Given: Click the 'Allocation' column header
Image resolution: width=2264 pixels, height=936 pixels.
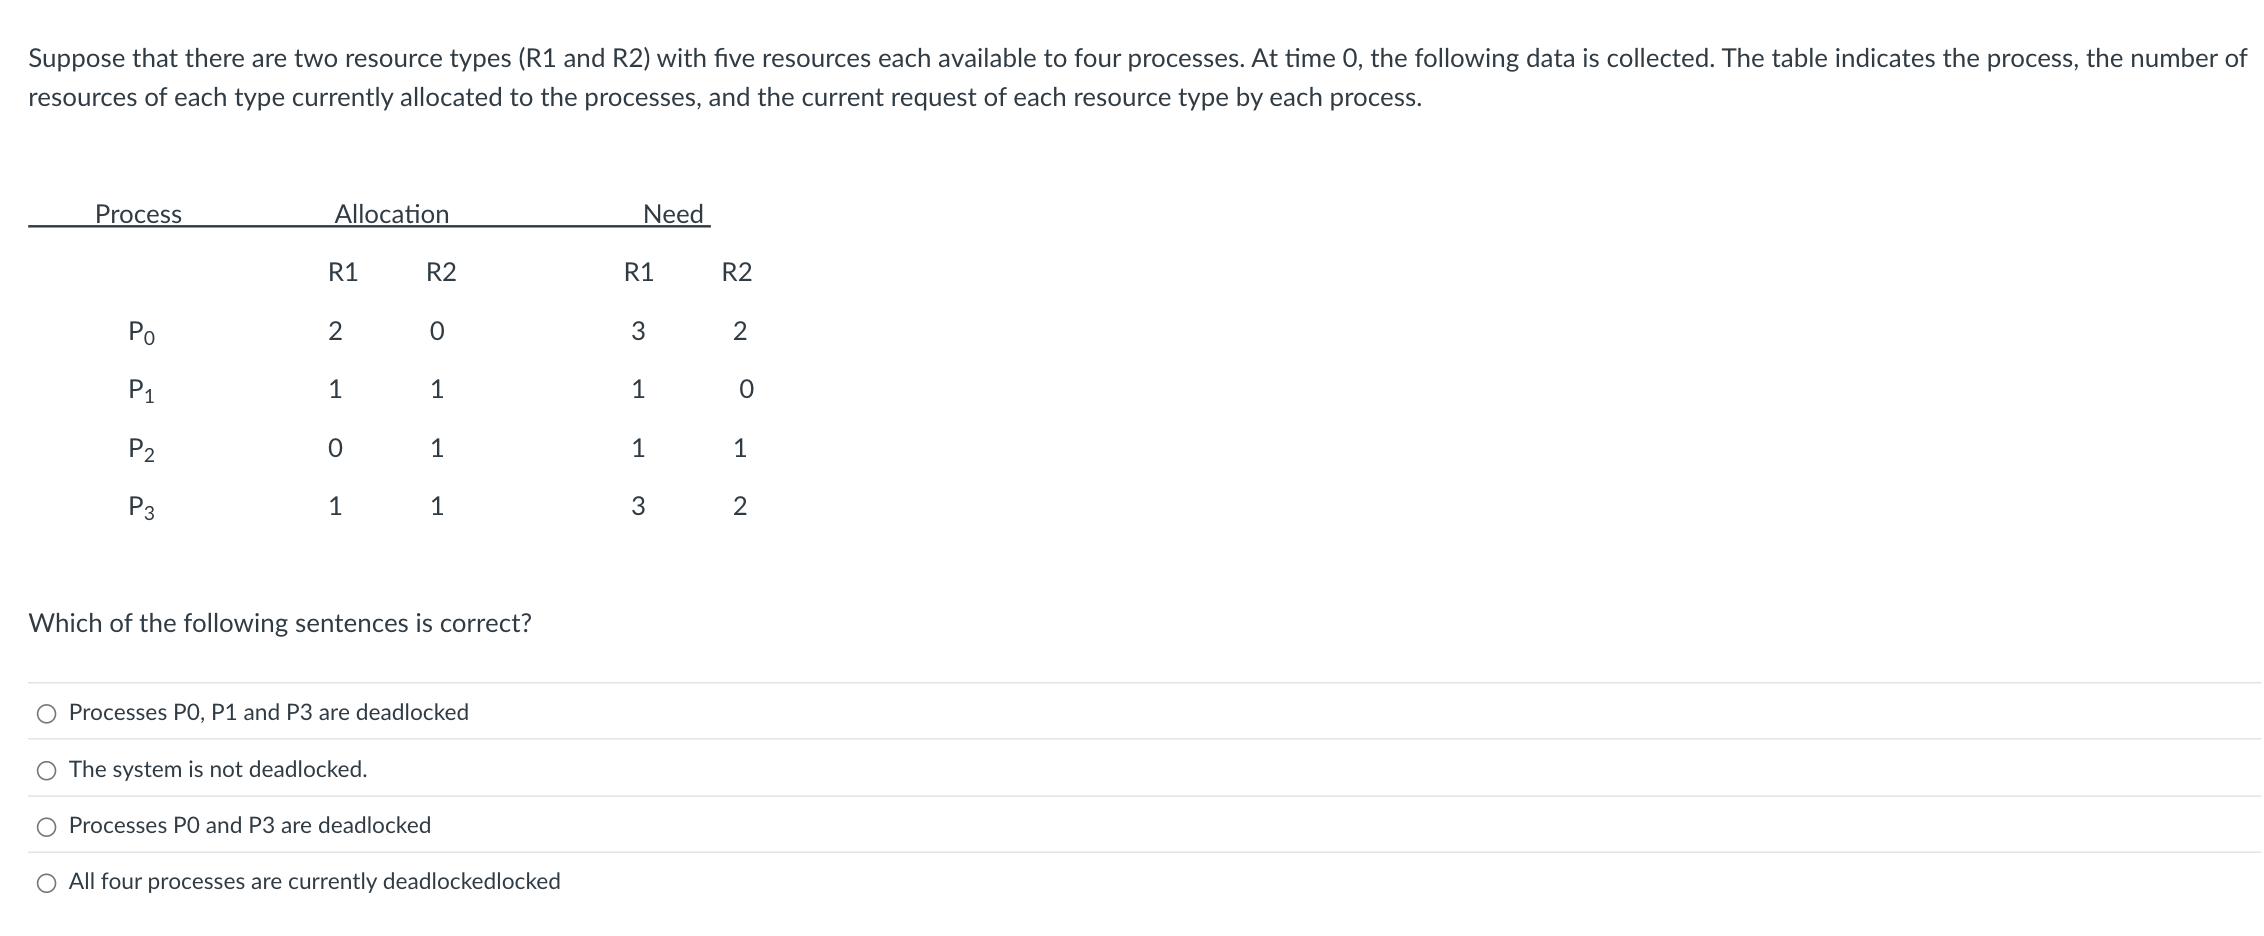Looking at the screenshot, I should pos(391,213).
